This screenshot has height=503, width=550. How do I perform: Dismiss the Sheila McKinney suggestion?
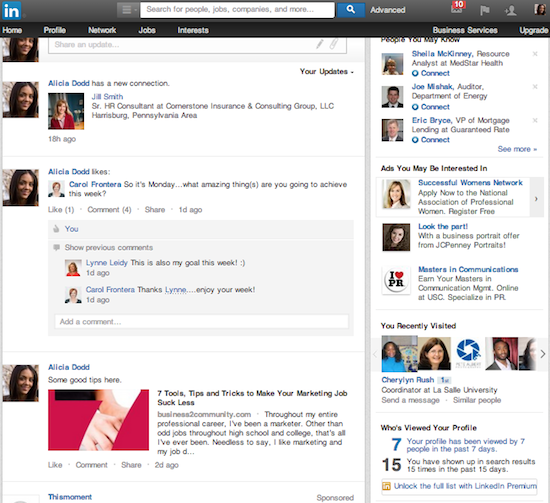[535, 54]
